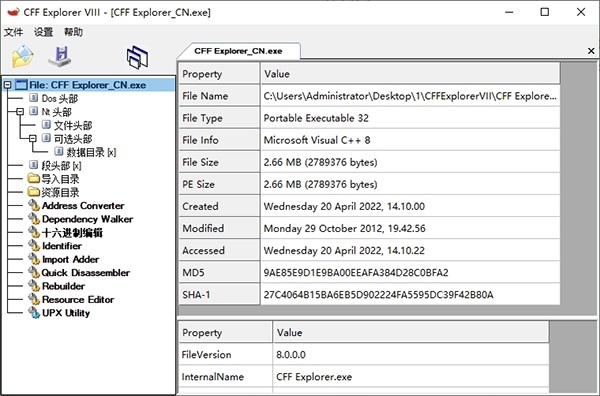This screenshot has width=600, height=396.
Task: Click the file icon beside File: CFF Explorer_CN.exe
Action: coord(21,85)
